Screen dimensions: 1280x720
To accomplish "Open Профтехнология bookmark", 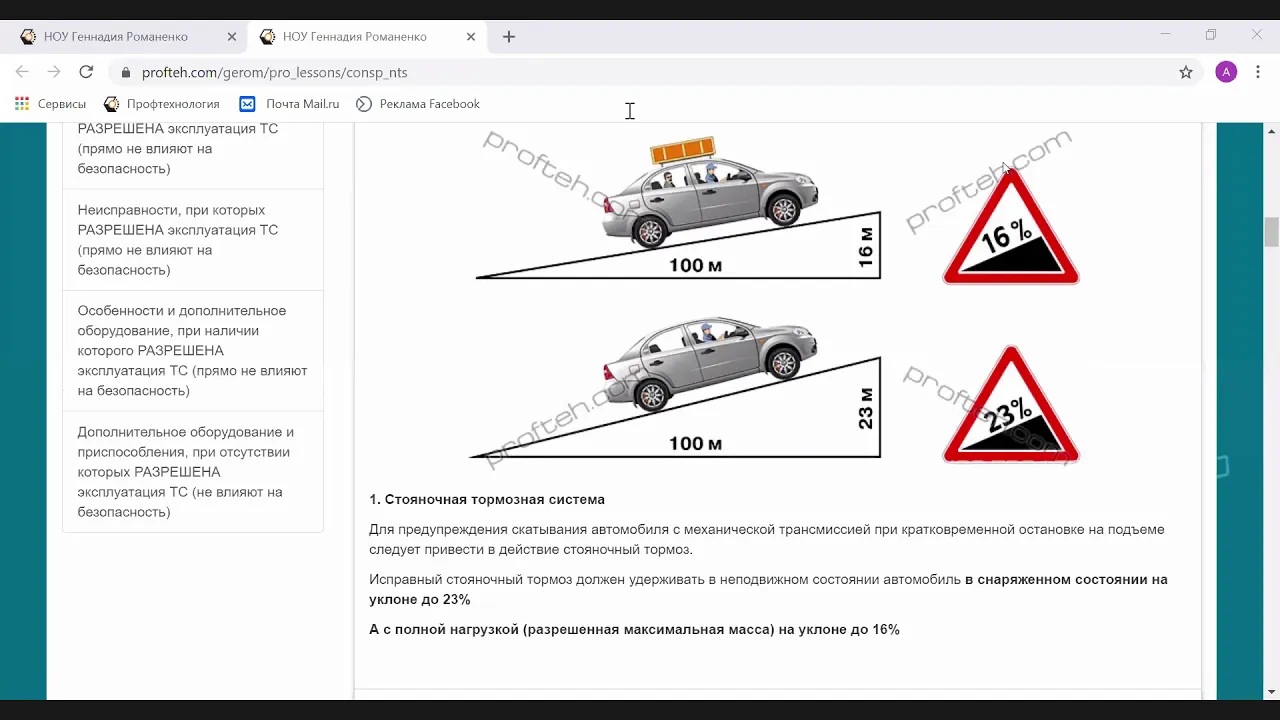I will coord(161,104).
